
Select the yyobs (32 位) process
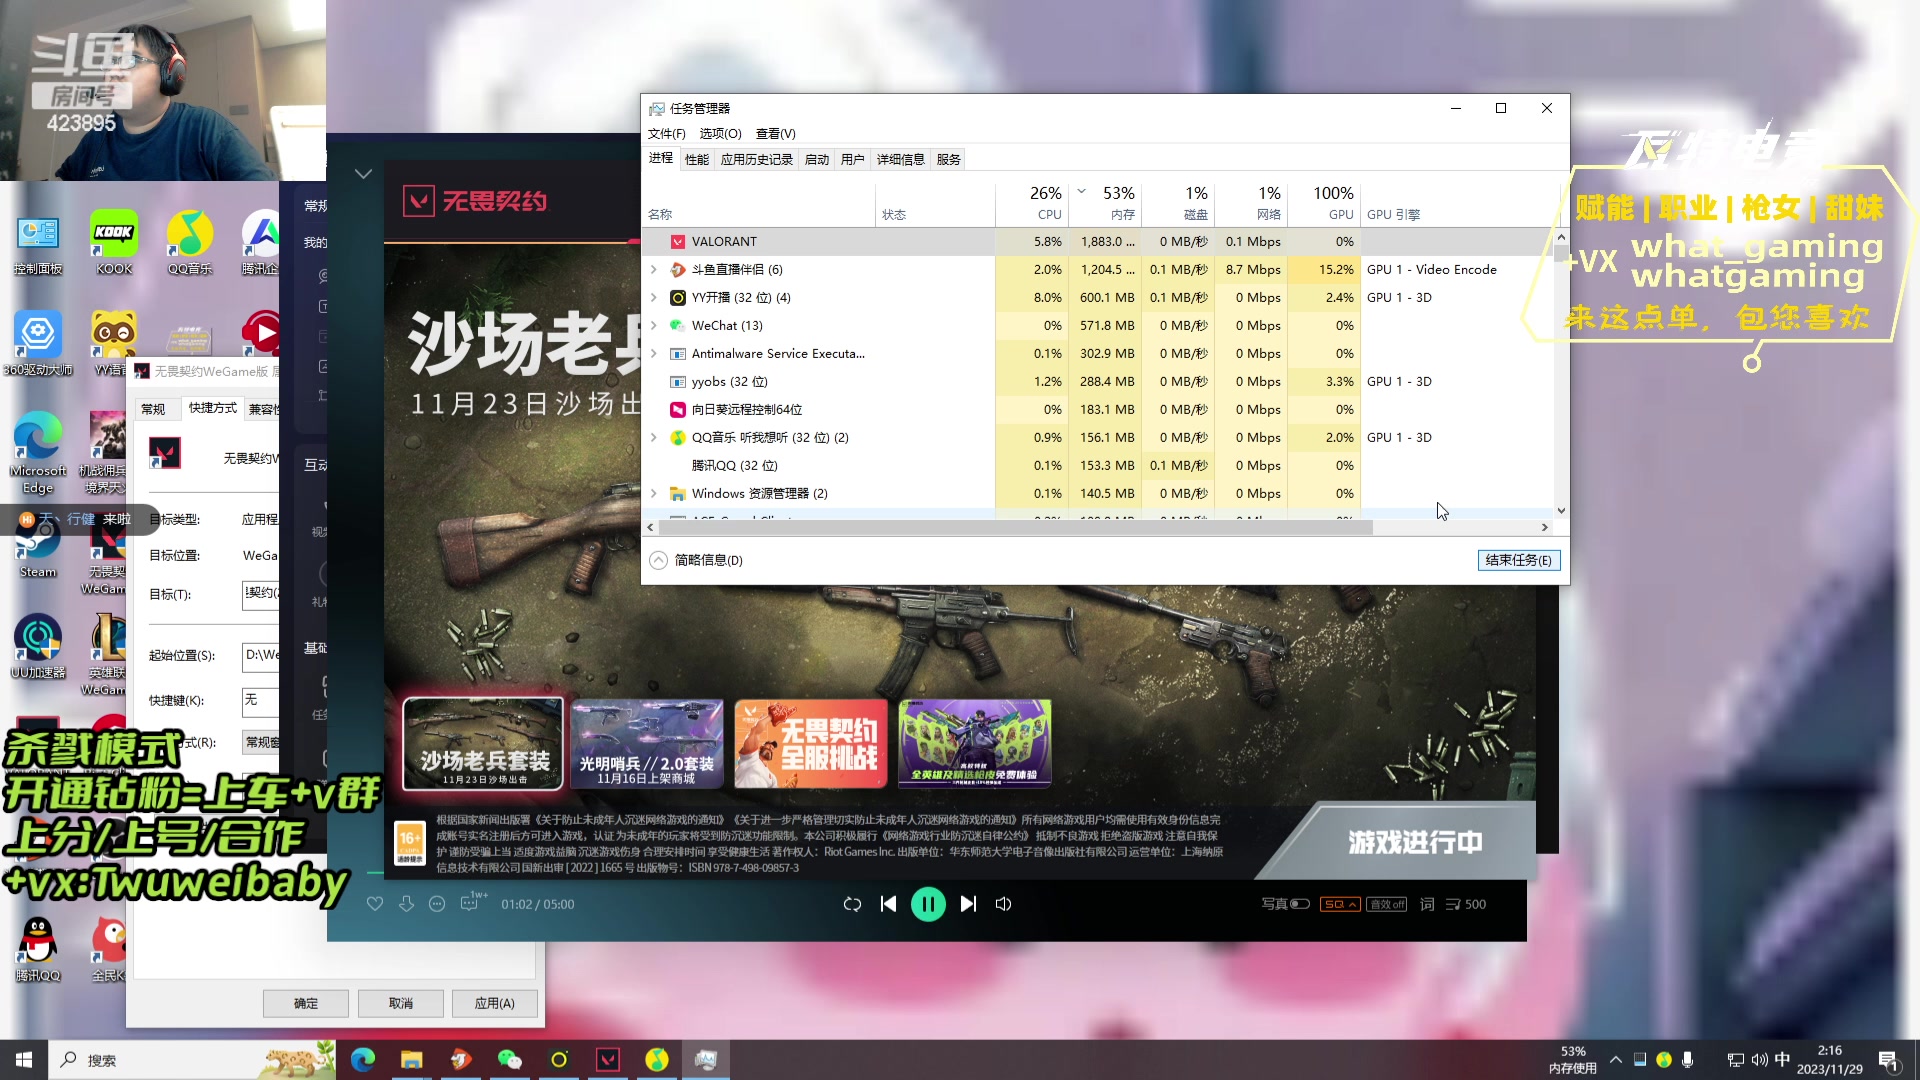pos(1100,382)
